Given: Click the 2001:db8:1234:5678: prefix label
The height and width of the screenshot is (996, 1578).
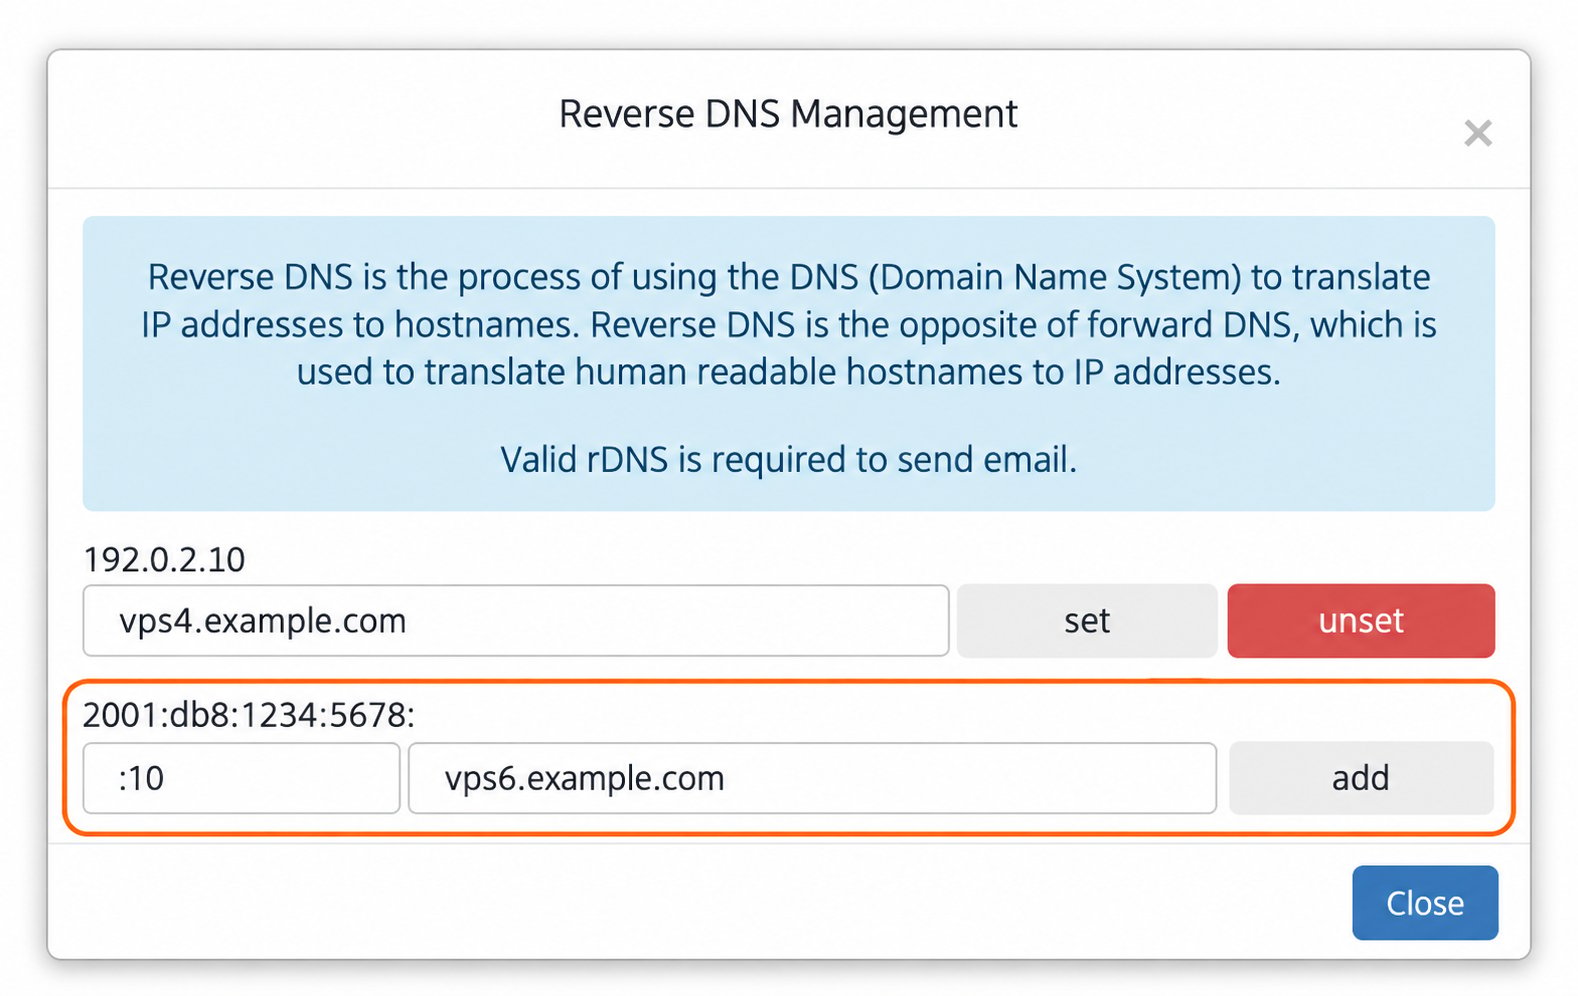Looking at the screenshot, I should (x=249, y=715).
